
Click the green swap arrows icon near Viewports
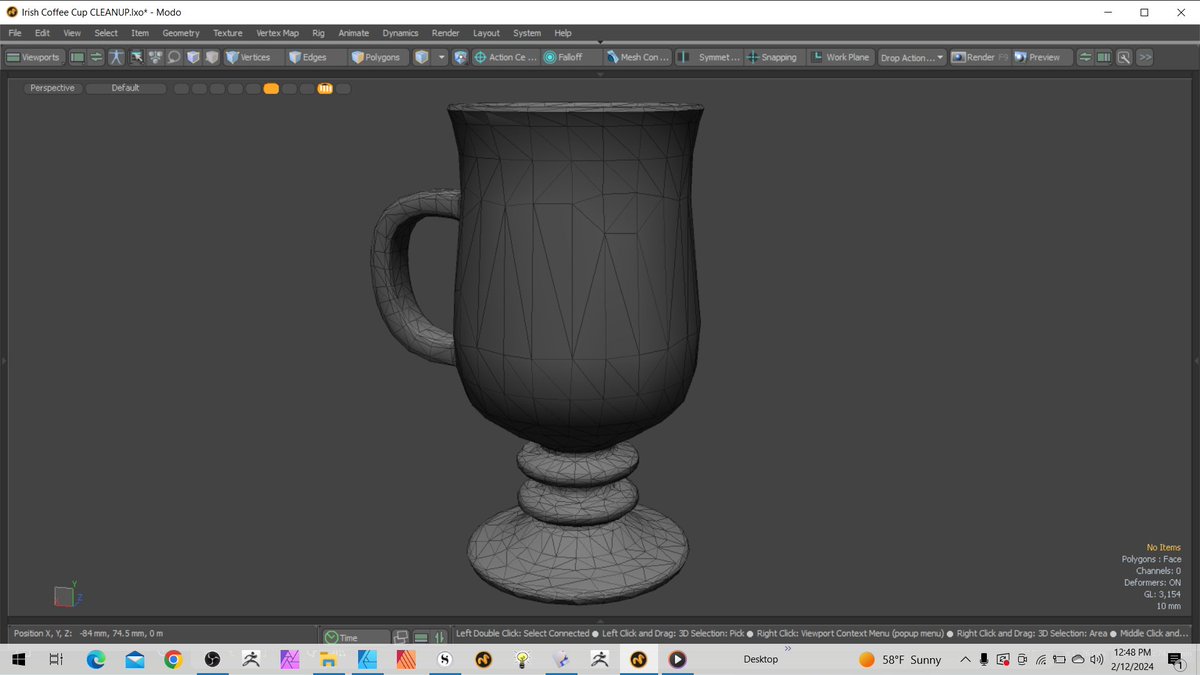coord(96,57)
